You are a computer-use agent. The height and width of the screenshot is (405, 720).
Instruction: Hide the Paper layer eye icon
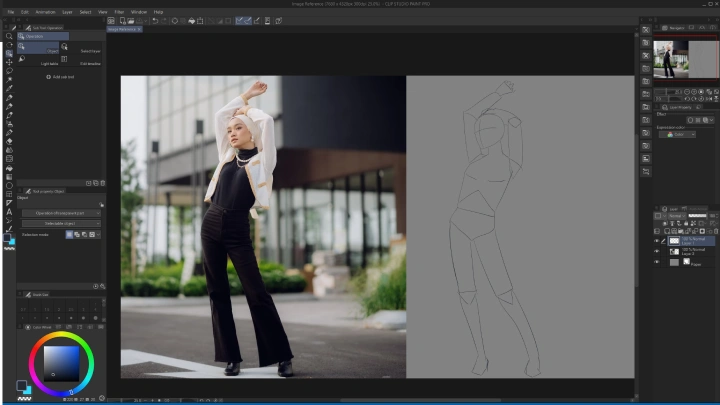657,262
